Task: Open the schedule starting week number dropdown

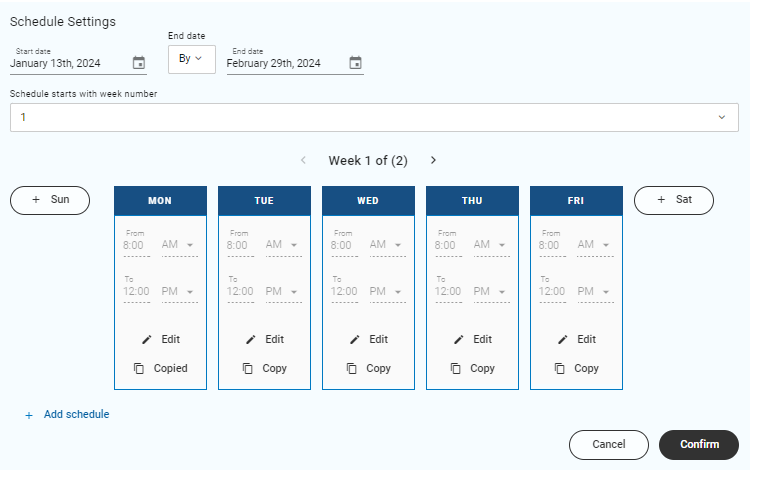Action: pyautogui.click(x=722, y=118)
